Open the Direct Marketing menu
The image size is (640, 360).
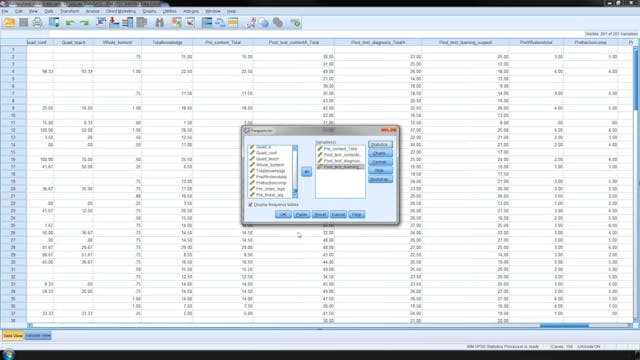[121, 11]
